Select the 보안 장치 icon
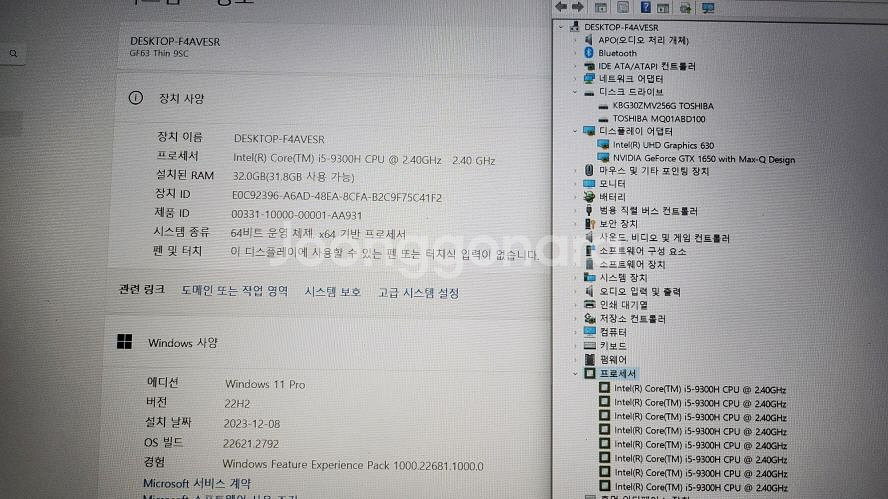 590,224
